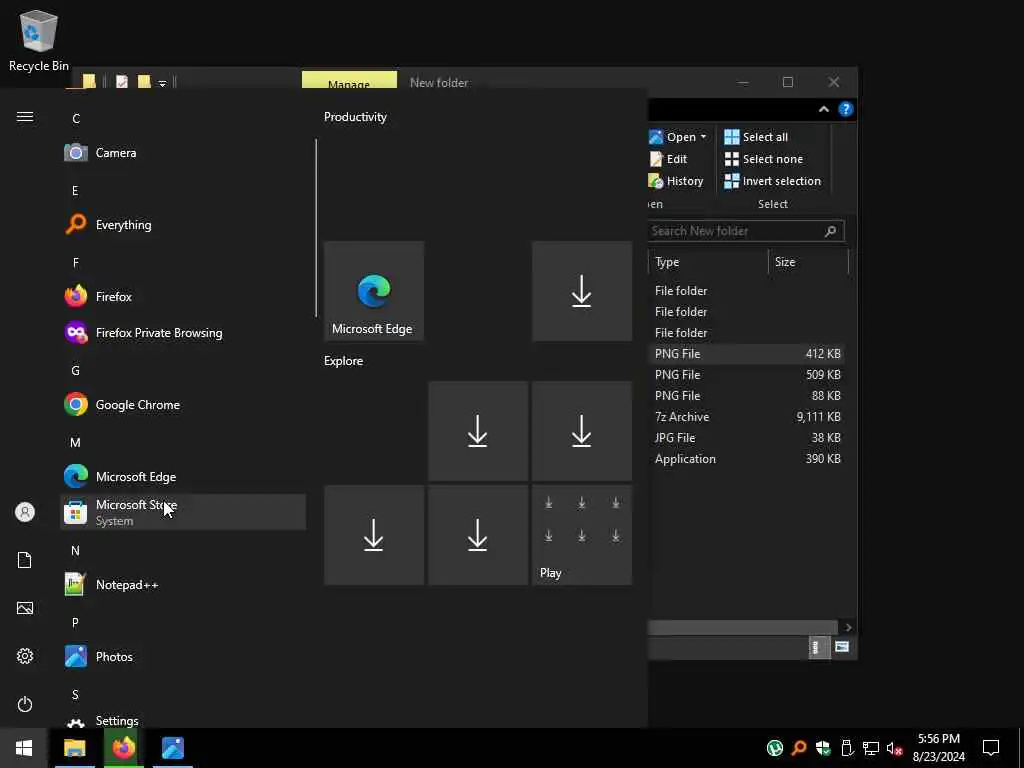Open the Manage tab in File Explorer
This screenshot has height=768, width=1024.
(349, 81)
